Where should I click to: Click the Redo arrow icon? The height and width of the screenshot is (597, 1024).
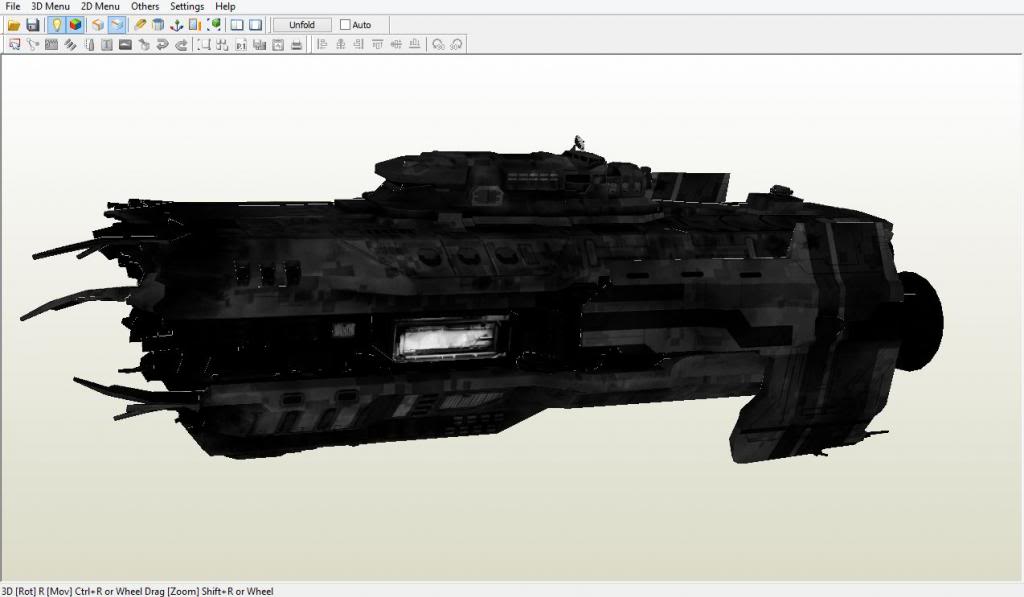point(181,44)
